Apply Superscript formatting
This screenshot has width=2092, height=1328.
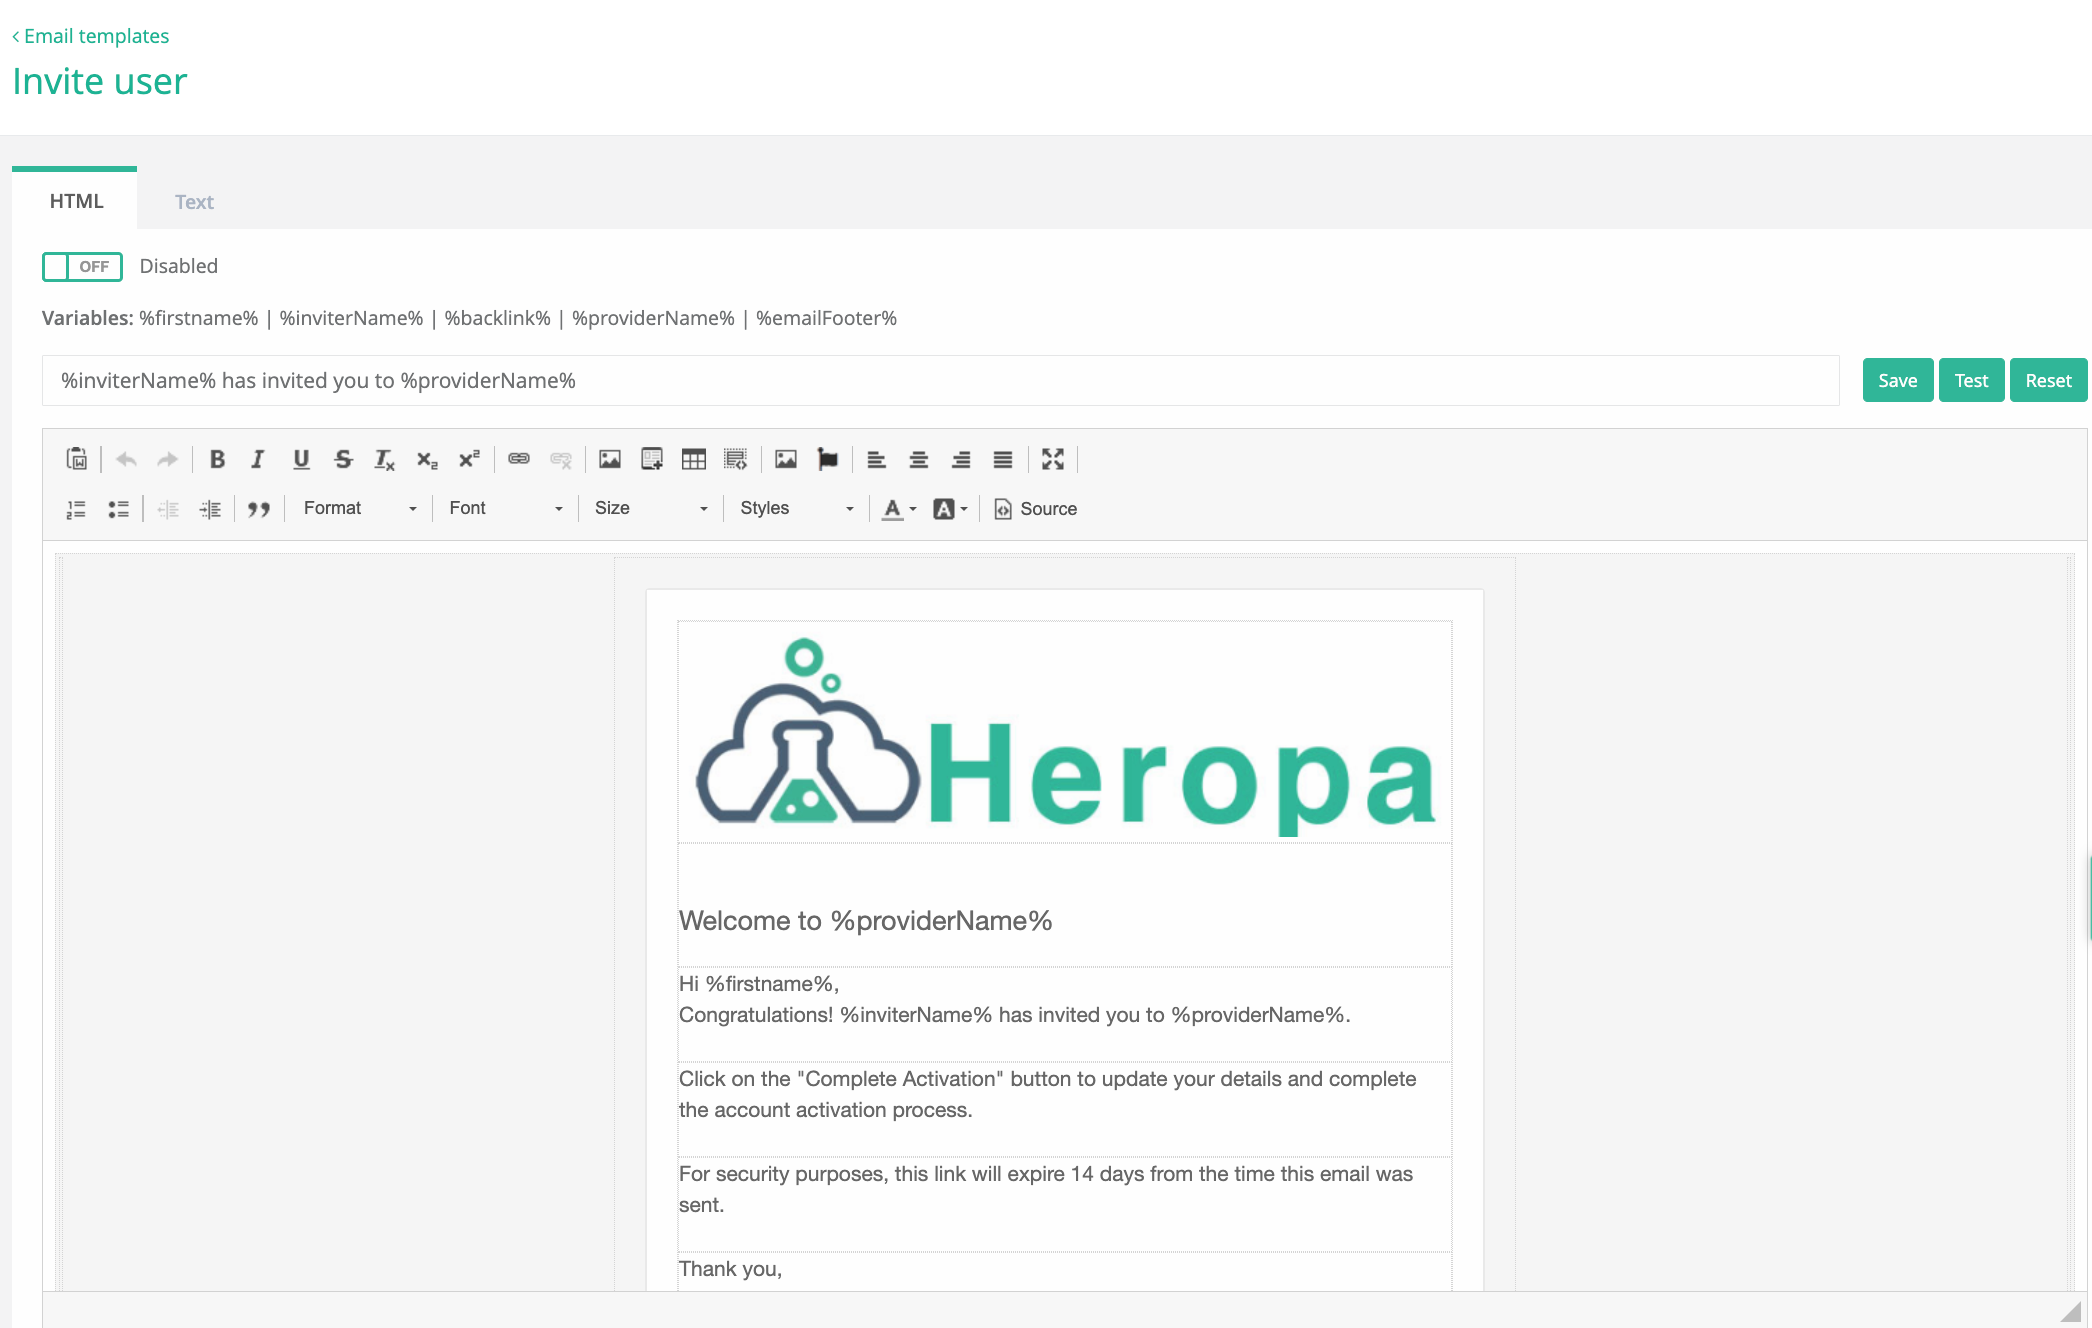click(469, 459)
